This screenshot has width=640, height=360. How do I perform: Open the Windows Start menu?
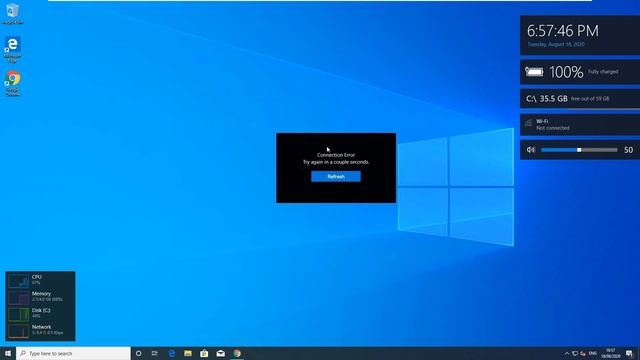coord(8,353)
